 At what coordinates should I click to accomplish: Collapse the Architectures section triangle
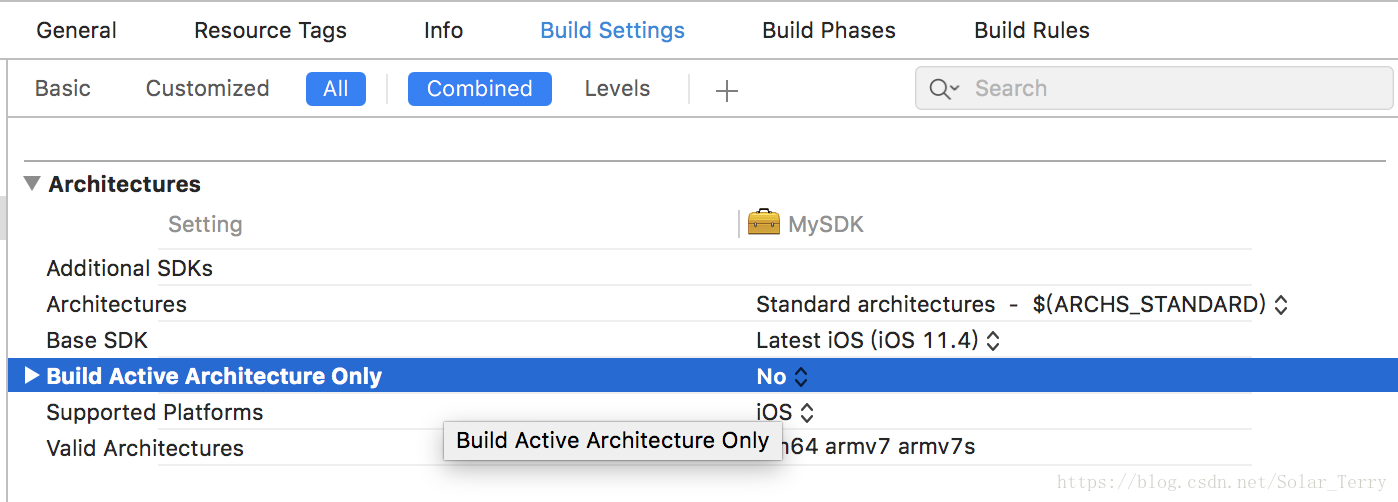click(32, 184)
